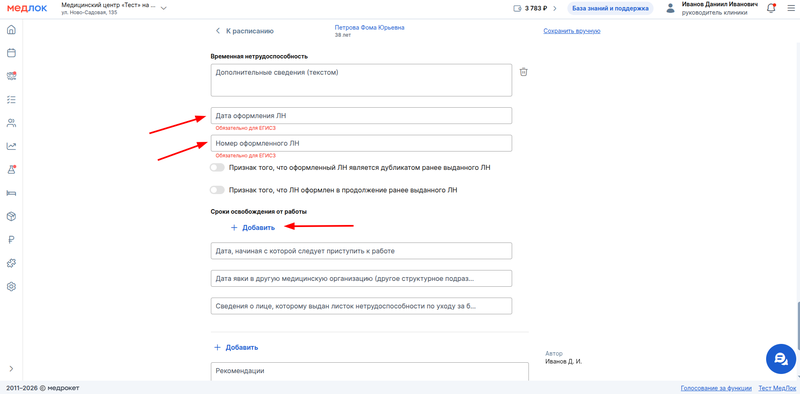Click the Временная нетрудоспособность heading

pos(259,56)
